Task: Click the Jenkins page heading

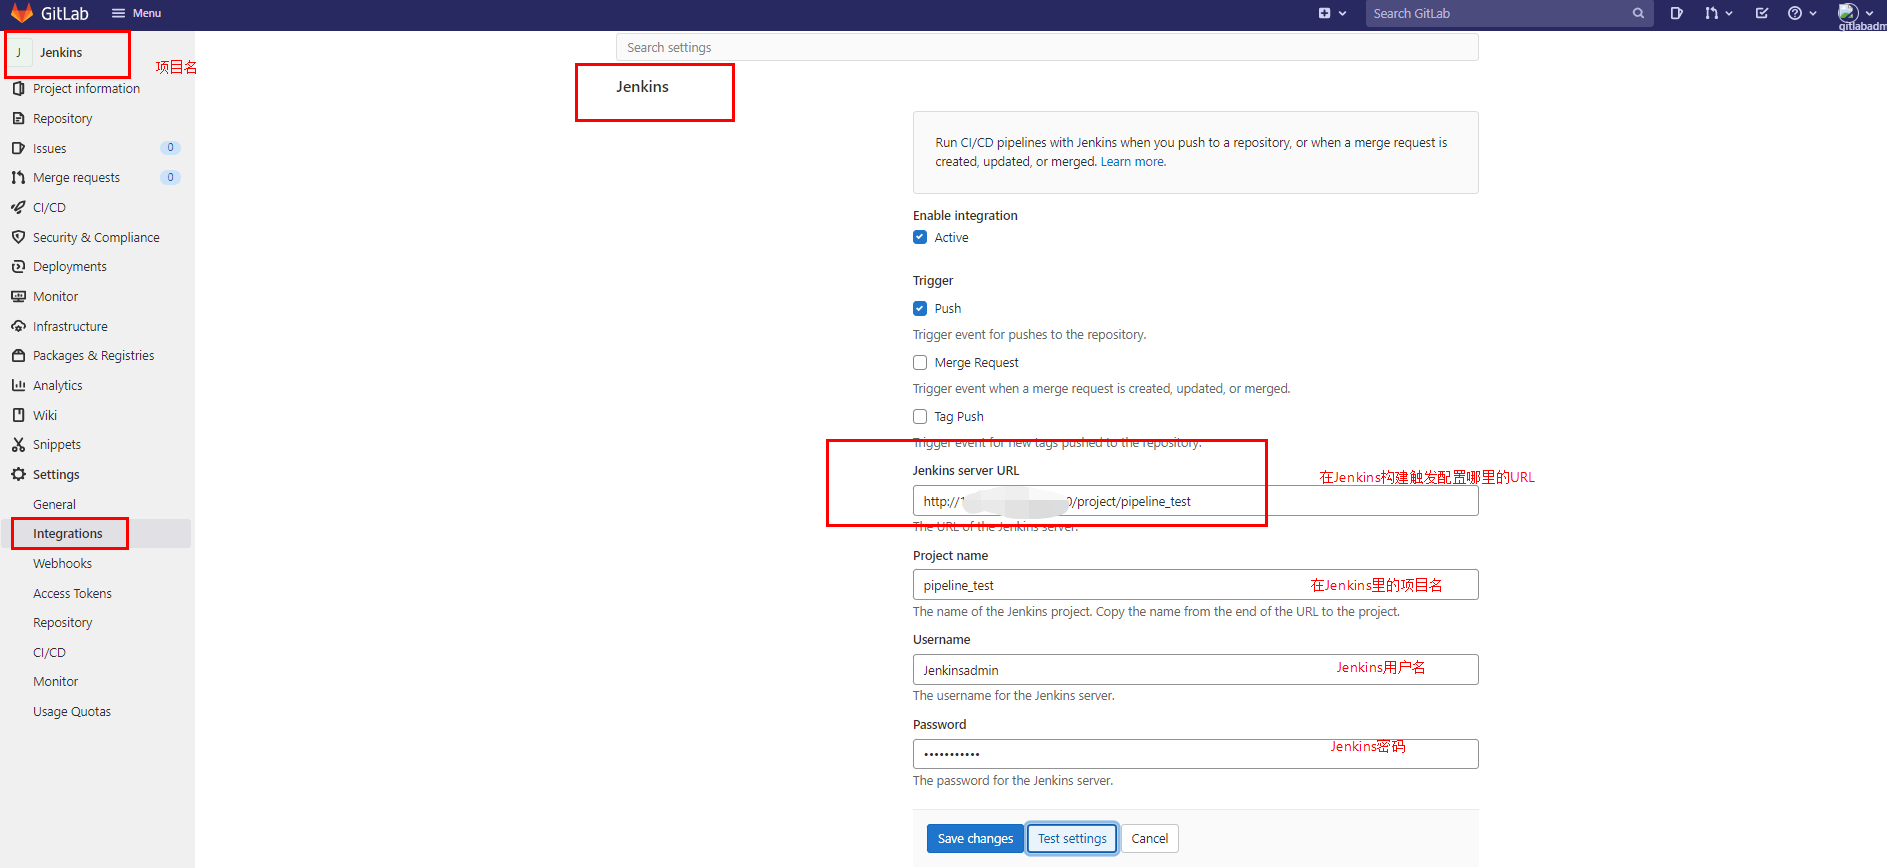Action: click(642, 87)
